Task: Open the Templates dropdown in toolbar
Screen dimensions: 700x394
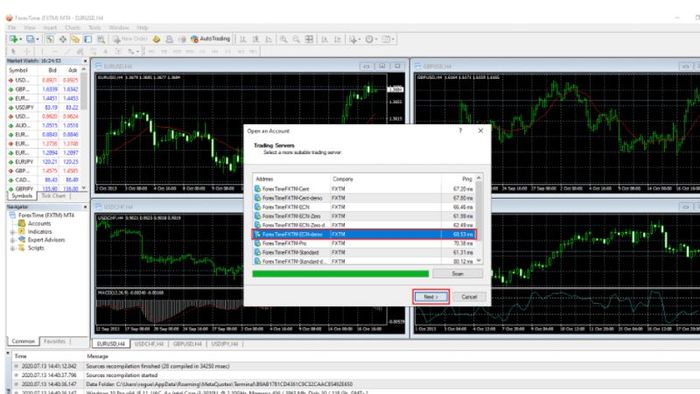Action: coord(388,39)
